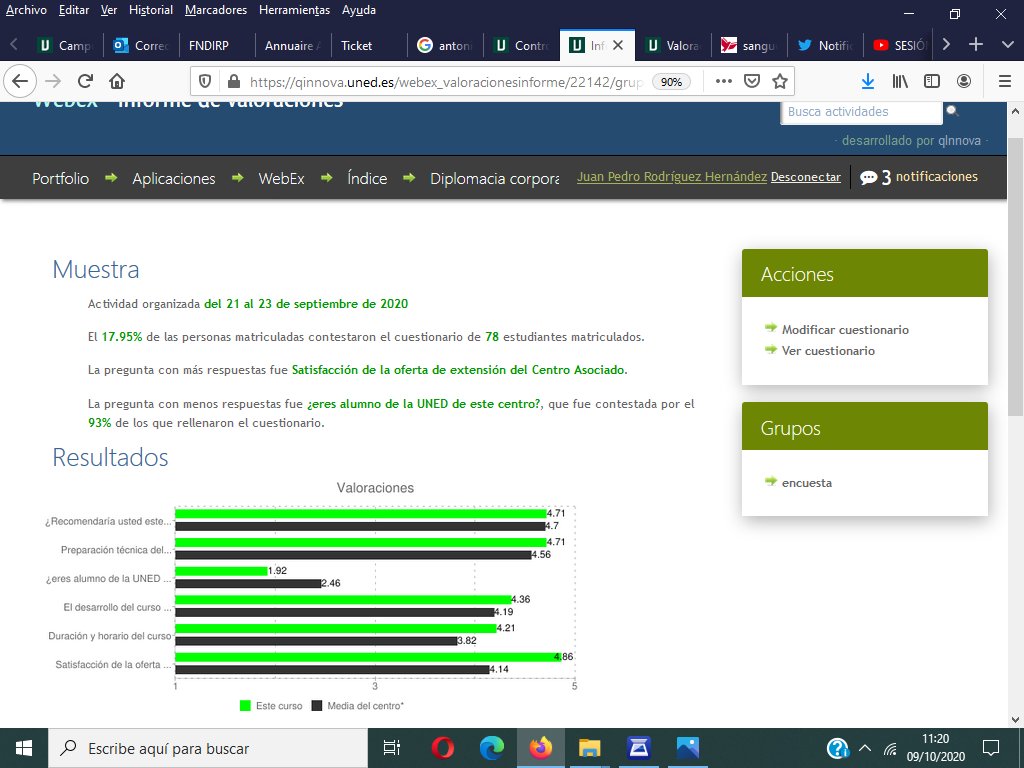Open File Explorer from the taskbar
This screenshot has height=768, width=1024.
pos(589,748)
